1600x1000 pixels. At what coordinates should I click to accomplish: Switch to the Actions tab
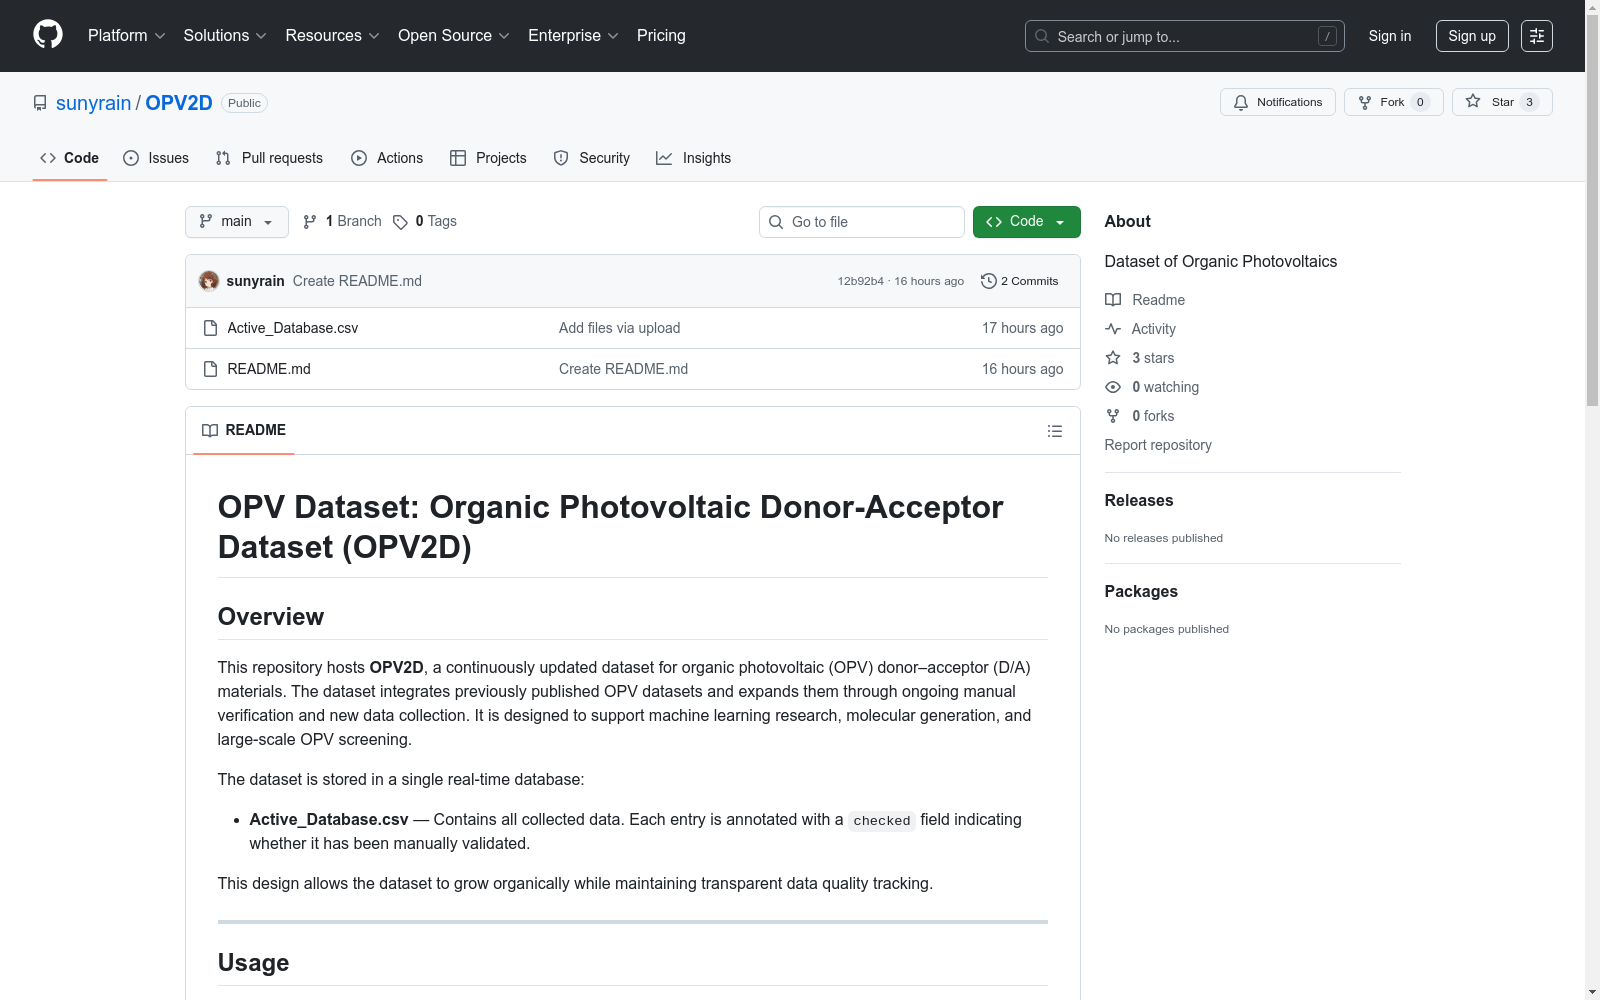pyautogui.click(x=387, y=158)
